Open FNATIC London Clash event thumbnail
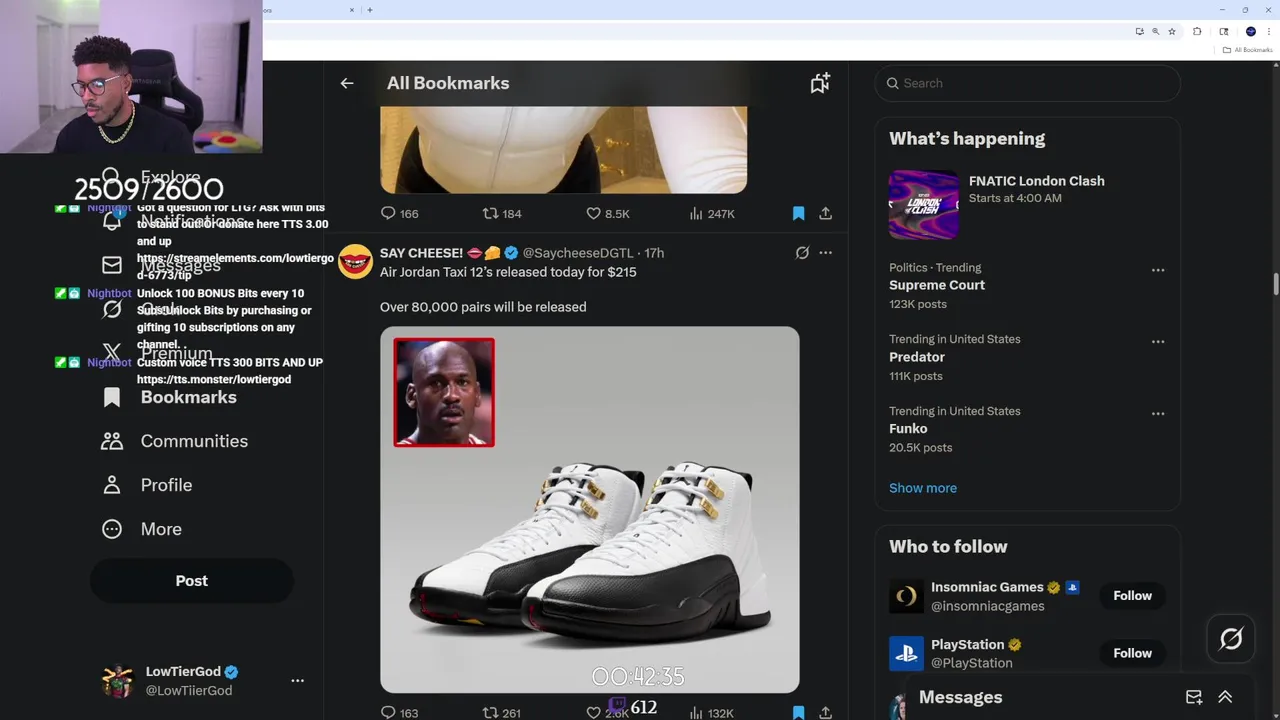 pos(924,205)
